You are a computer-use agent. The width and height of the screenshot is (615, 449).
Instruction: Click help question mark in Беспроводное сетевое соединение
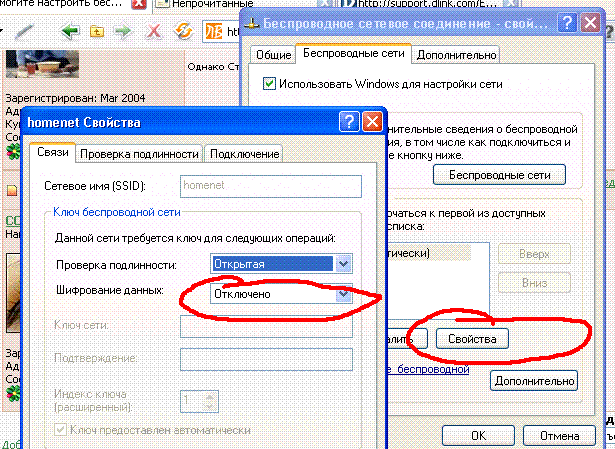[x=567, y=23]
